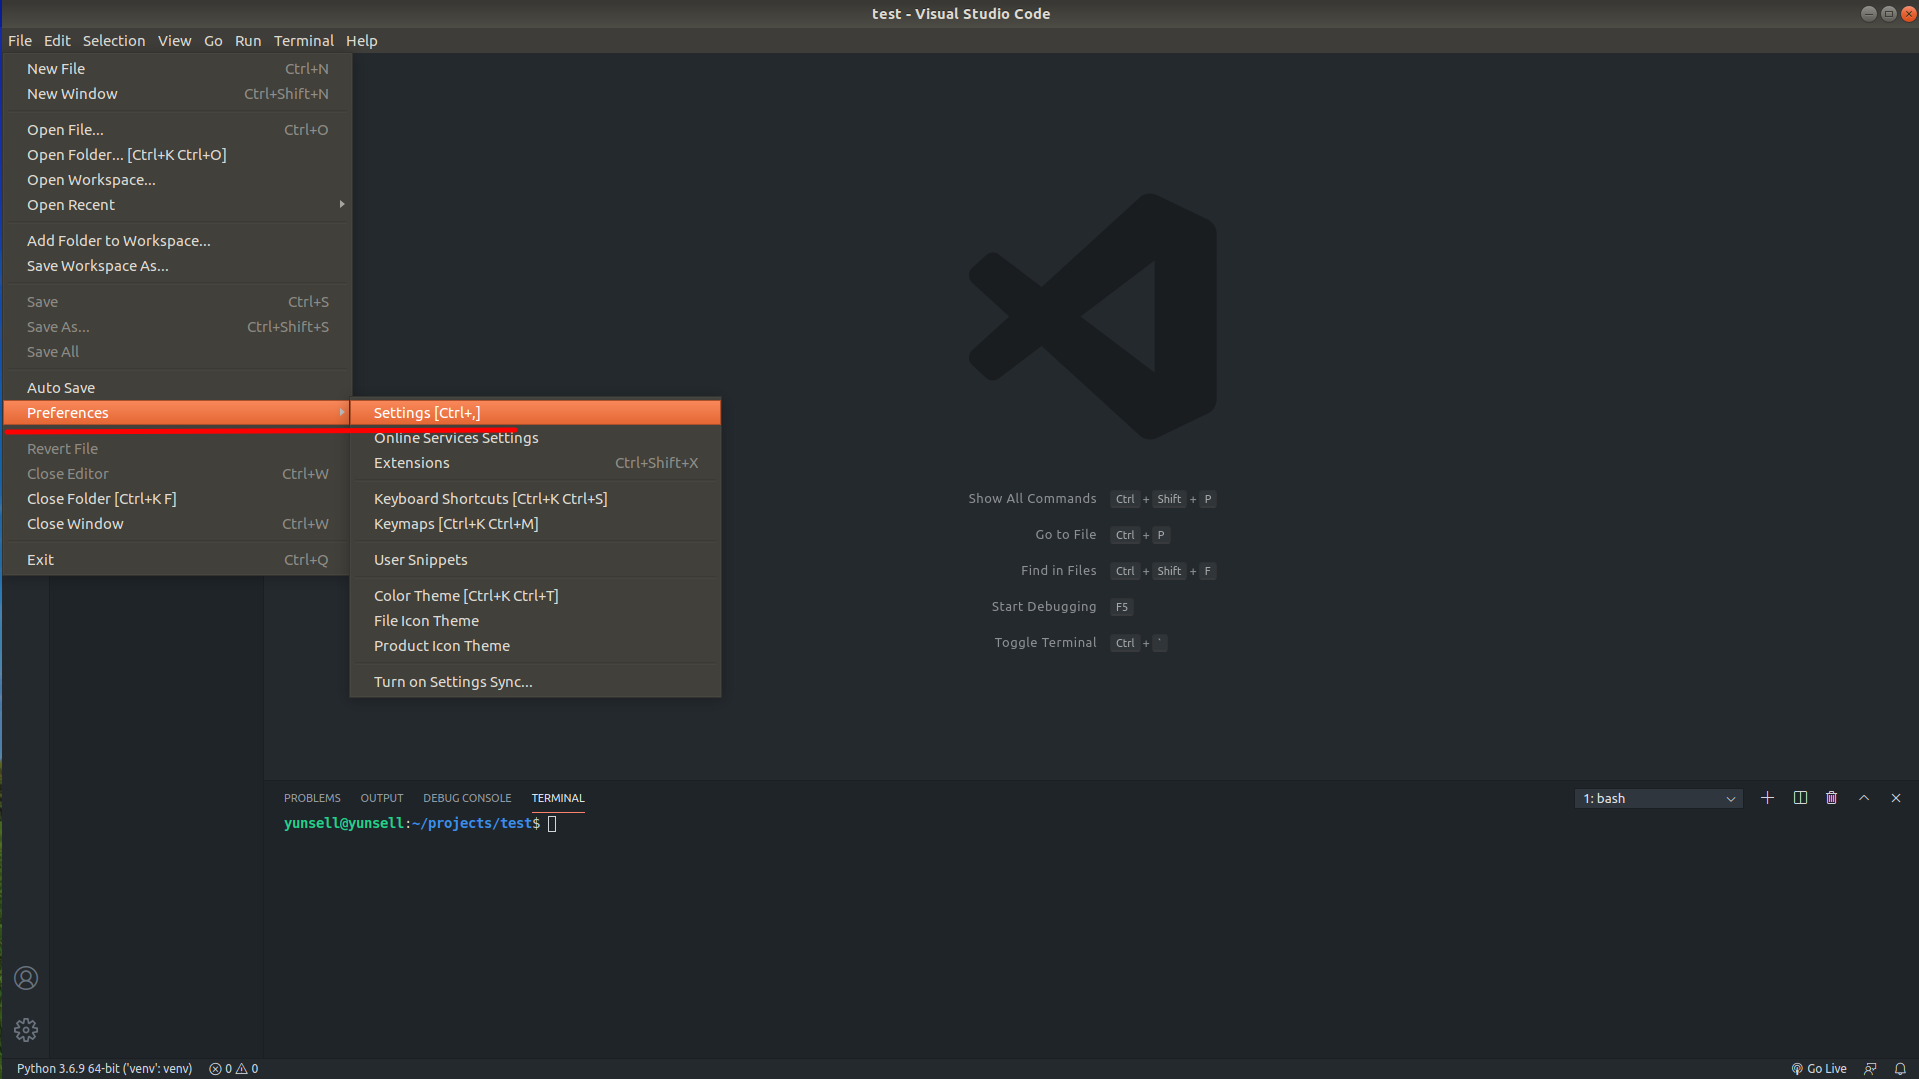This screenshot has height=1079, width=1919.
Task: Click the Toggle Terminal hint
Action: 1081,643
